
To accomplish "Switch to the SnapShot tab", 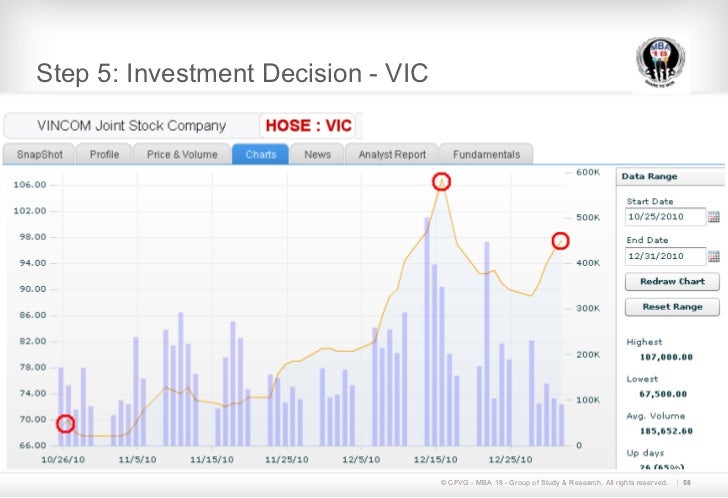I will (40, 155).
